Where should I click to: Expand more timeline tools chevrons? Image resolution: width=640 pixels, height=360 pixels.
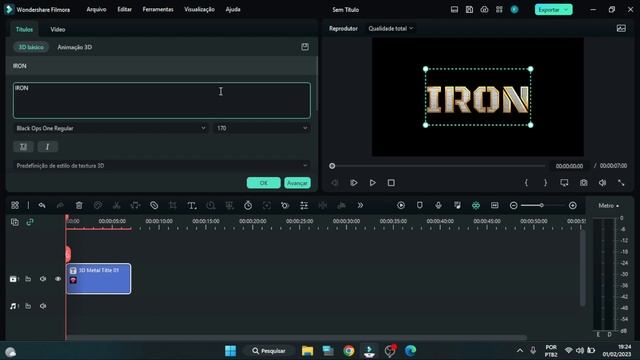(360, 205)
